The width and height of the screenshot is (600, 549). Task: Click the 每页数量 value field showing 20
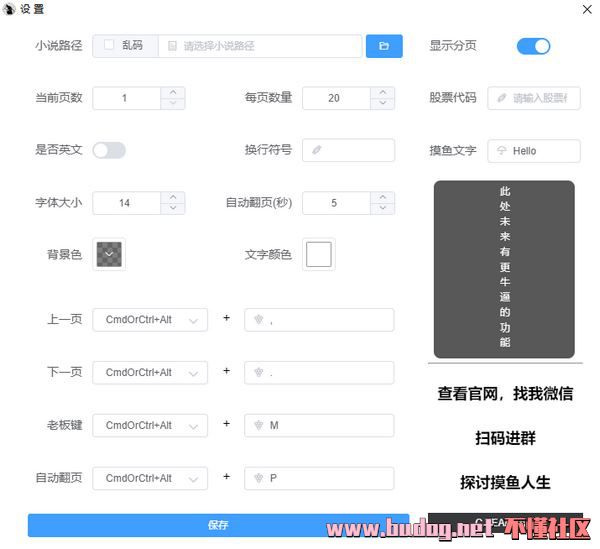click(336, 98)
